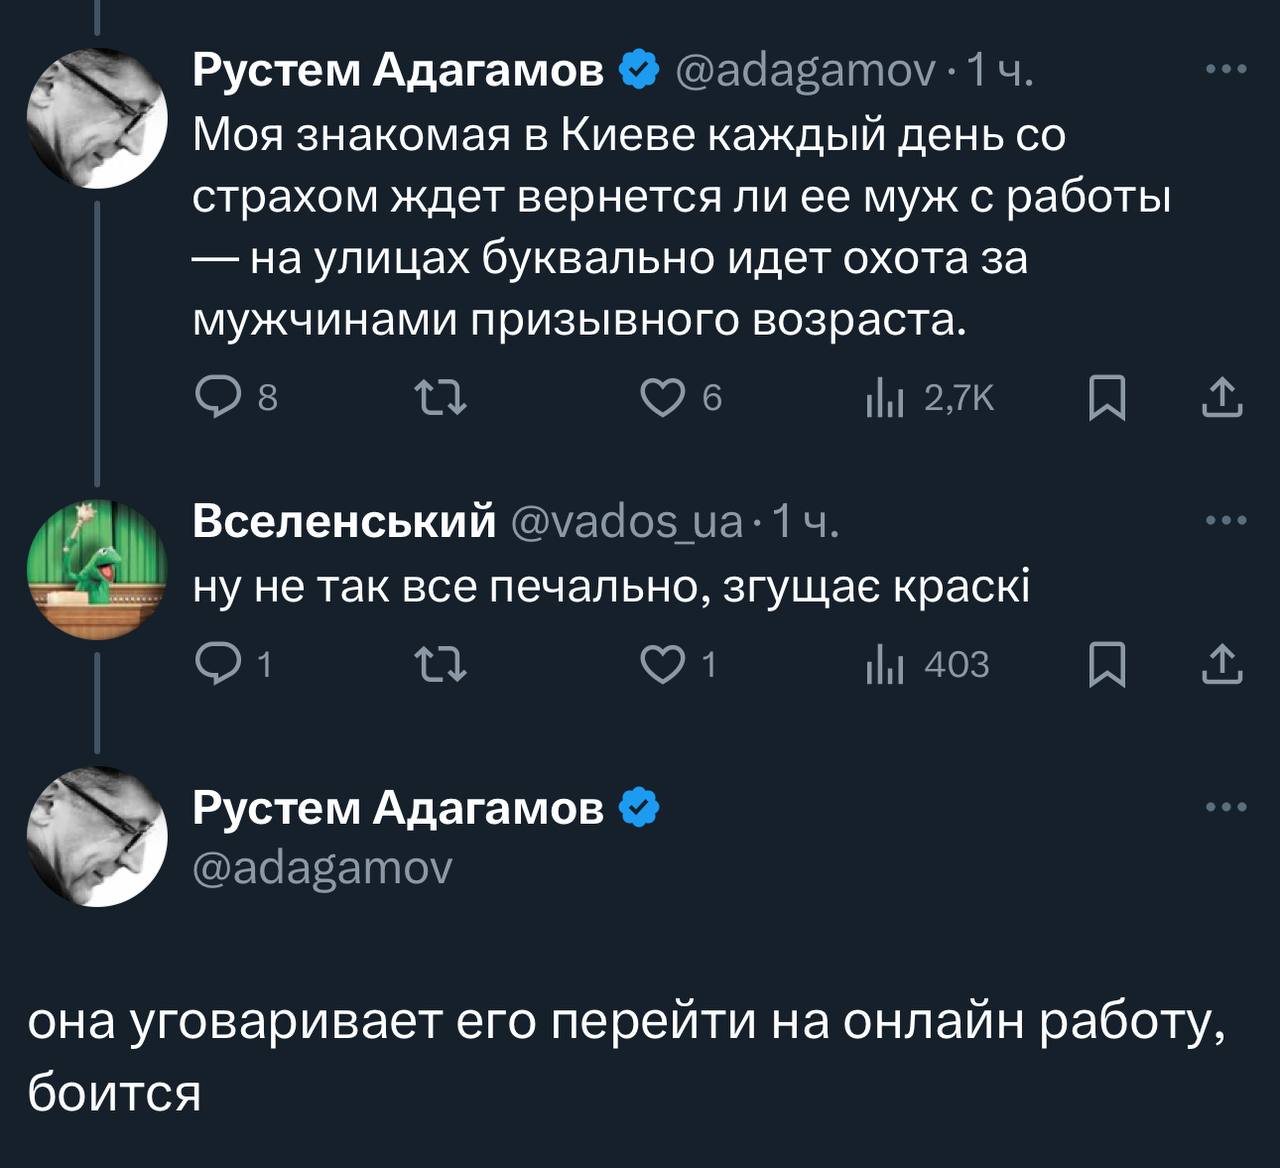Like the first tweet with 6 likes
1280x1168 pixels.
pyautogui.click(x=680, y=398)
